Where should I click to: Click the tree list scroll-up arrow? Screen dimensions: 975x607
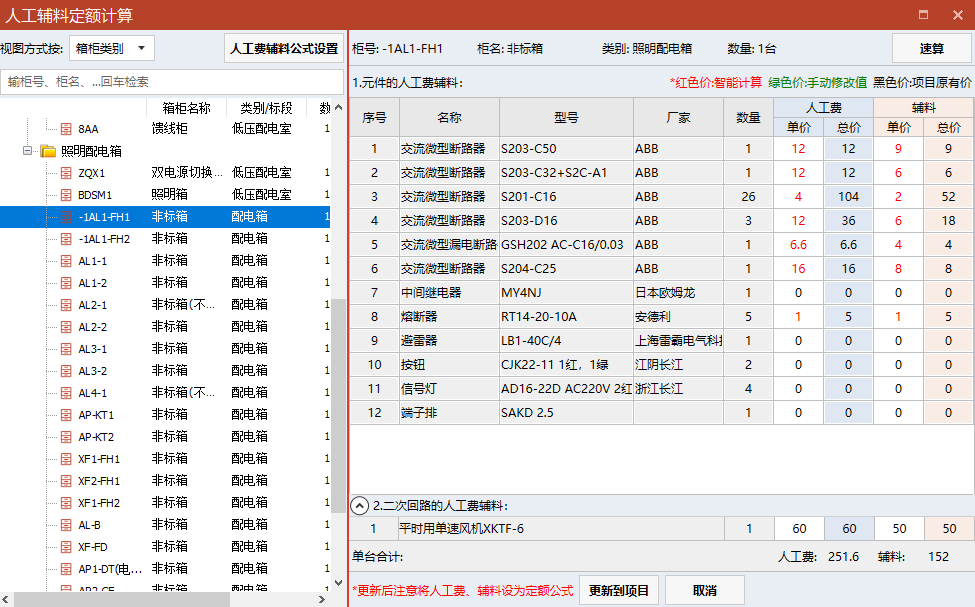(338, 108)
